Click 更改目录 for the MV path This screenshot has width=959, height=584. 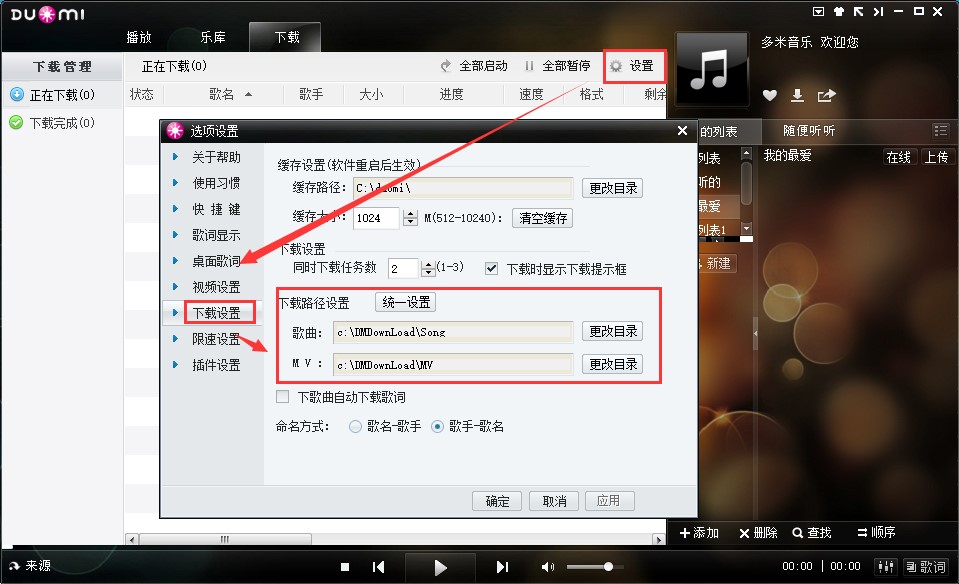click(x=612, y=364)
